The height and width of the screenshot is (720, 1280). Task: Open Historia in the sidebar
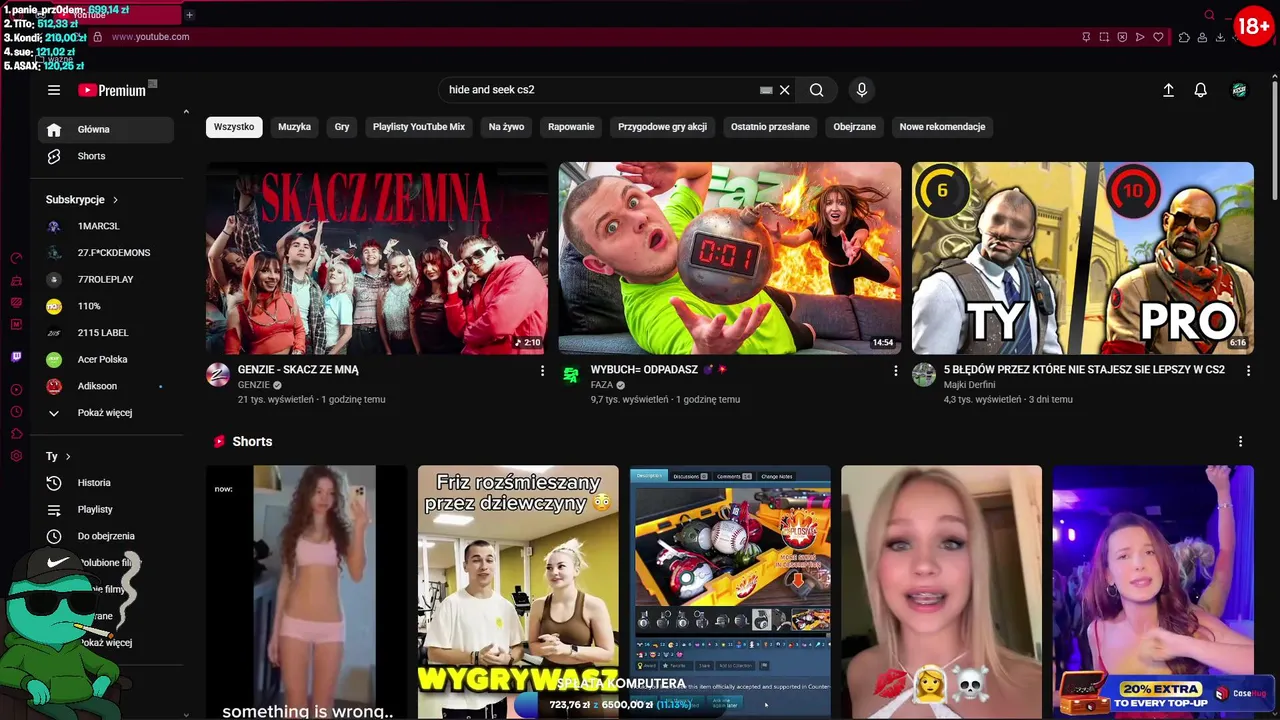point(106,483)
